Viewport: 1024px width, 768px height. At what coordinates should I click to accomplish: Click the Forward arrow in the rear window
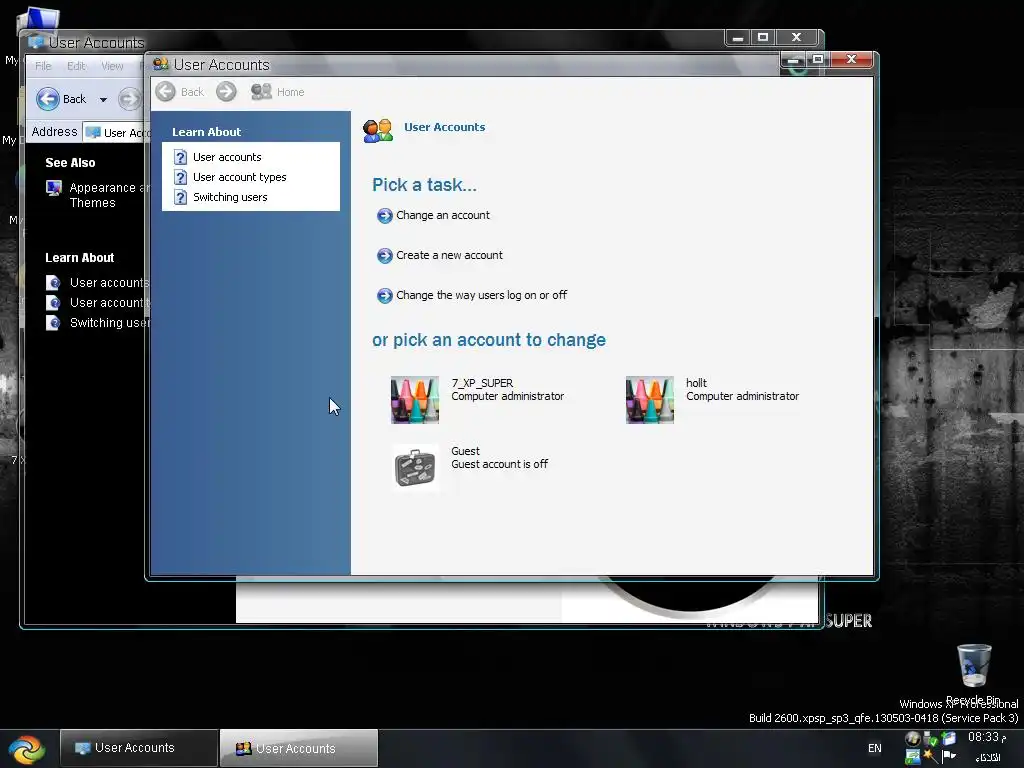(129, 99)
